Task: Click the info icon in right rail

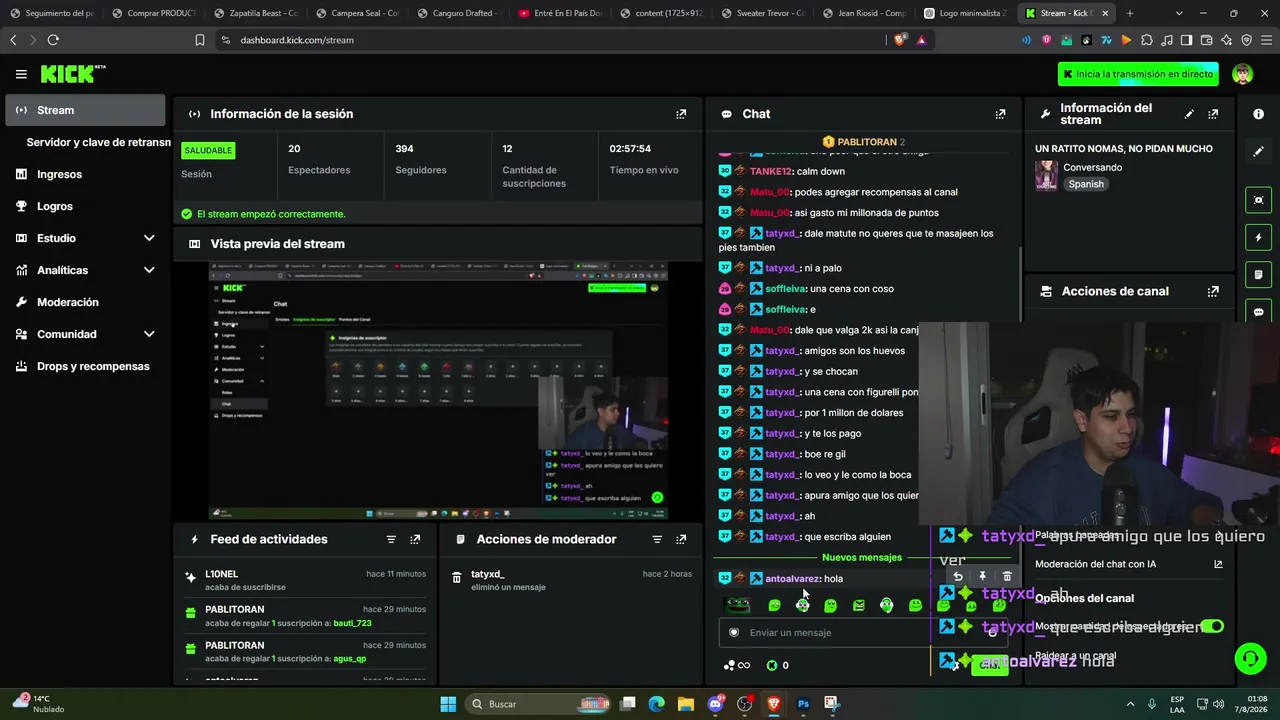Action: (1258, 114)
